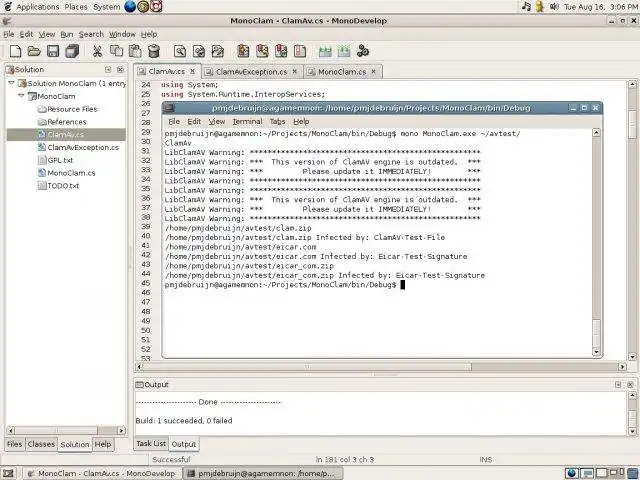This screenshot has width=640, height=480.
Task: Collapse the MonoClam project node
Action: point(21,96)
